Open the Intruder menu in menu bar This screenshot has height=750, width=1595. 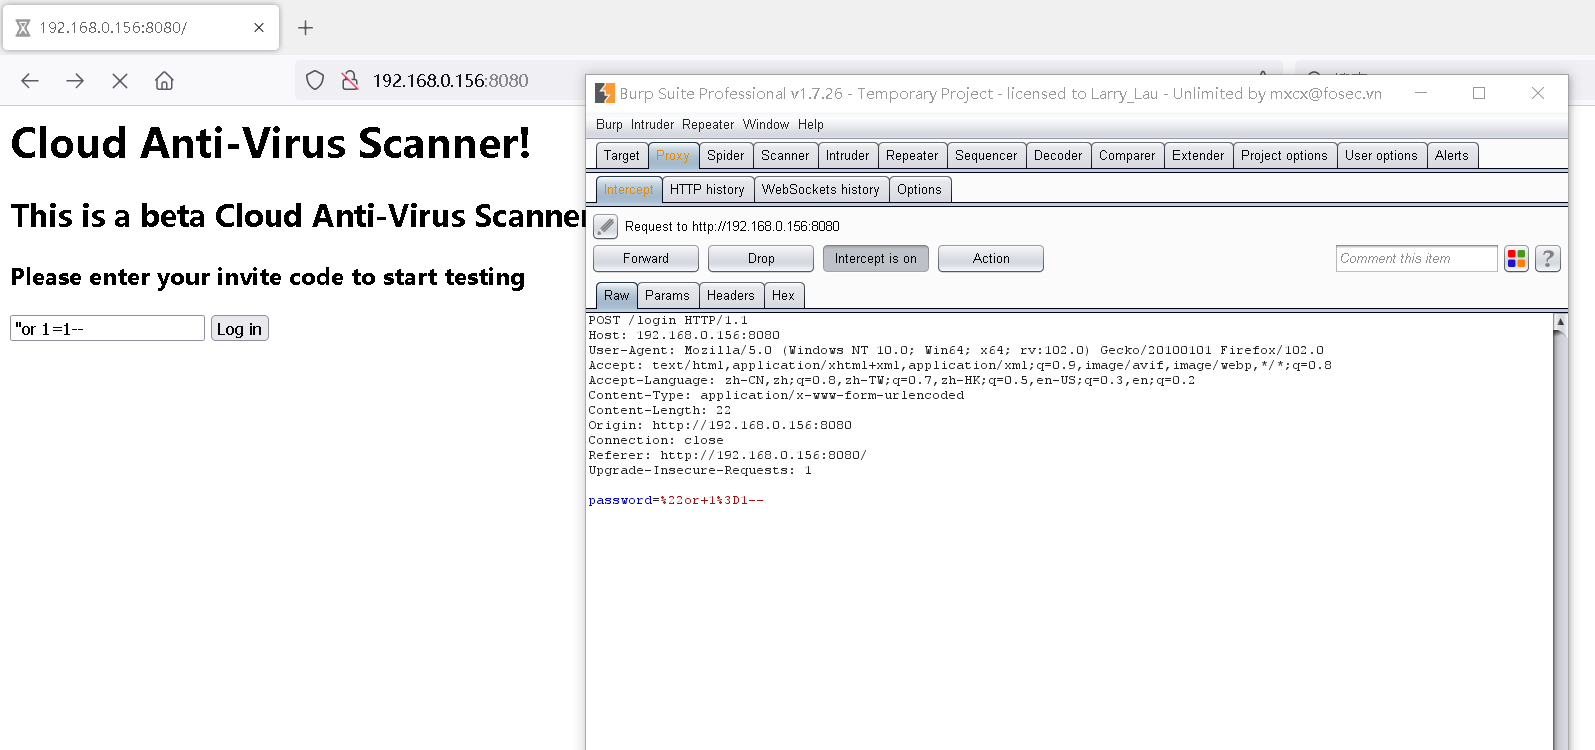pyautogui.click(x=652, y=125)
